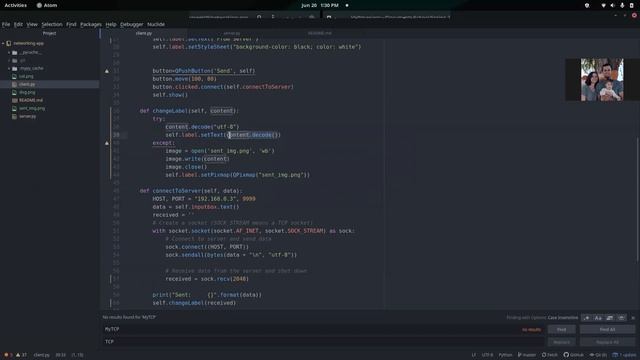Click the Find button
The width and height of the screenshot is (640, 360).
tap(562, 329)
